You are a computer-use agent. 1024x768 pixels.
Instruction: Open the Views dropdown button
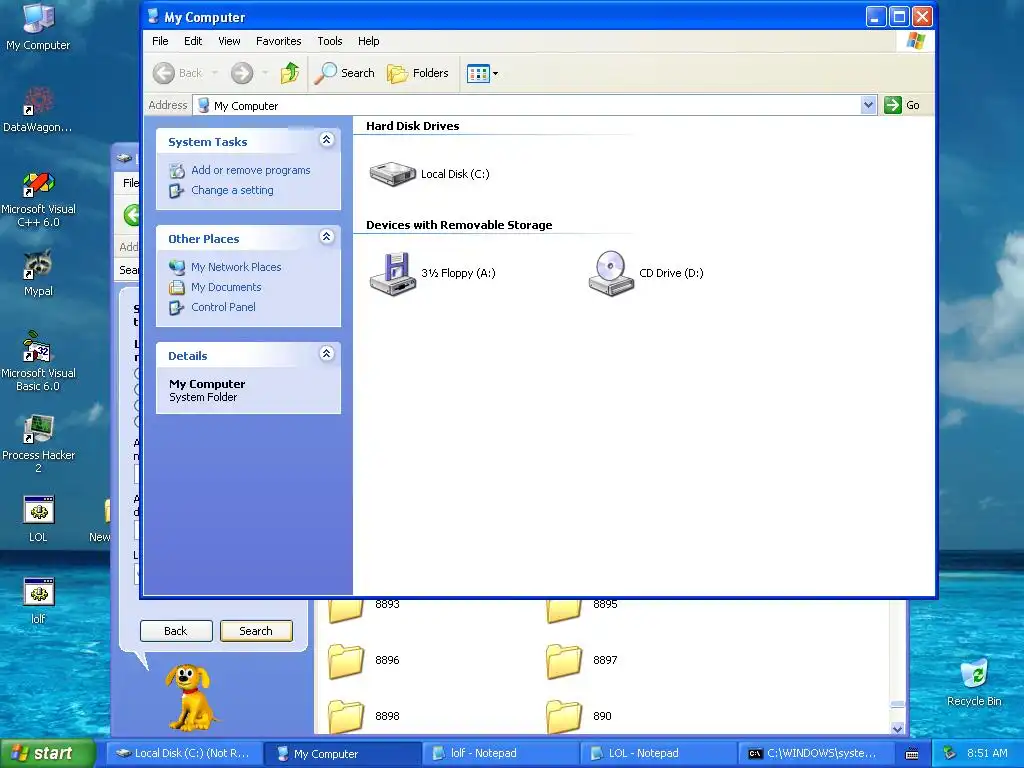pos(483,73)
